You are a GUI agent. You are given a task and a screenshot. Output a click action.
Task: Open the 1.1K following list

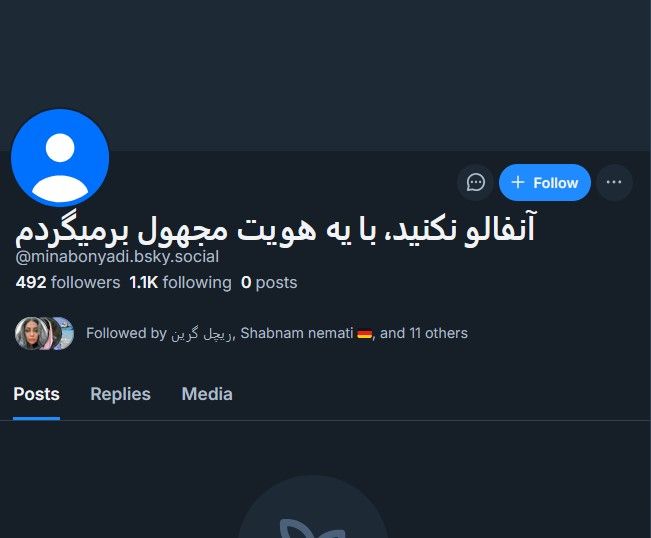(x=180, y=283)
